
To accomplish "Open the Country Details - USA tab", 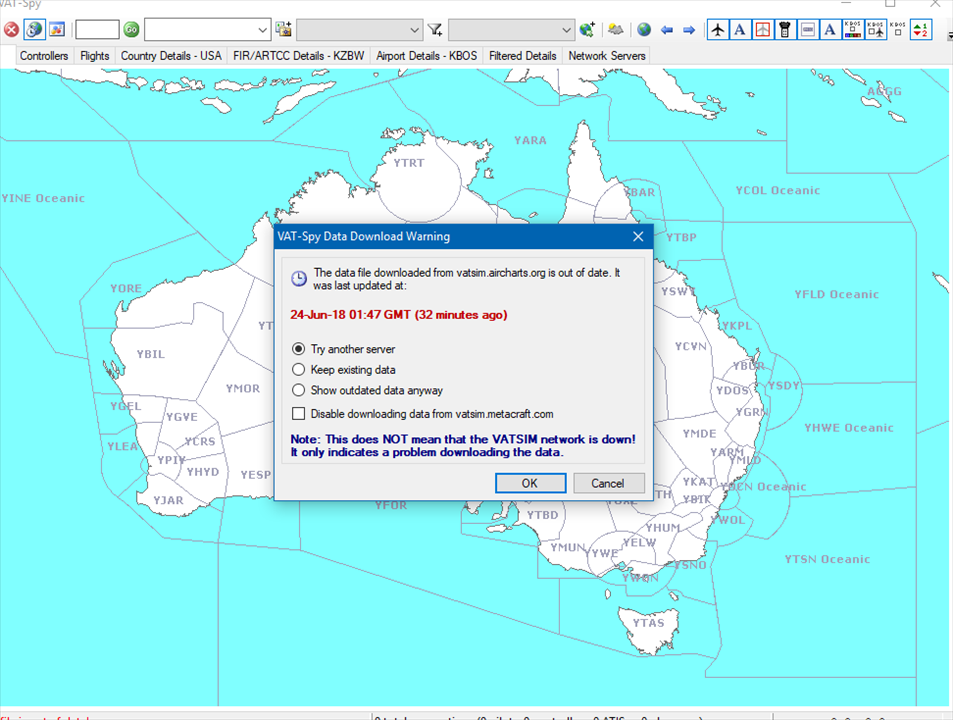I will tap(171, 56).
